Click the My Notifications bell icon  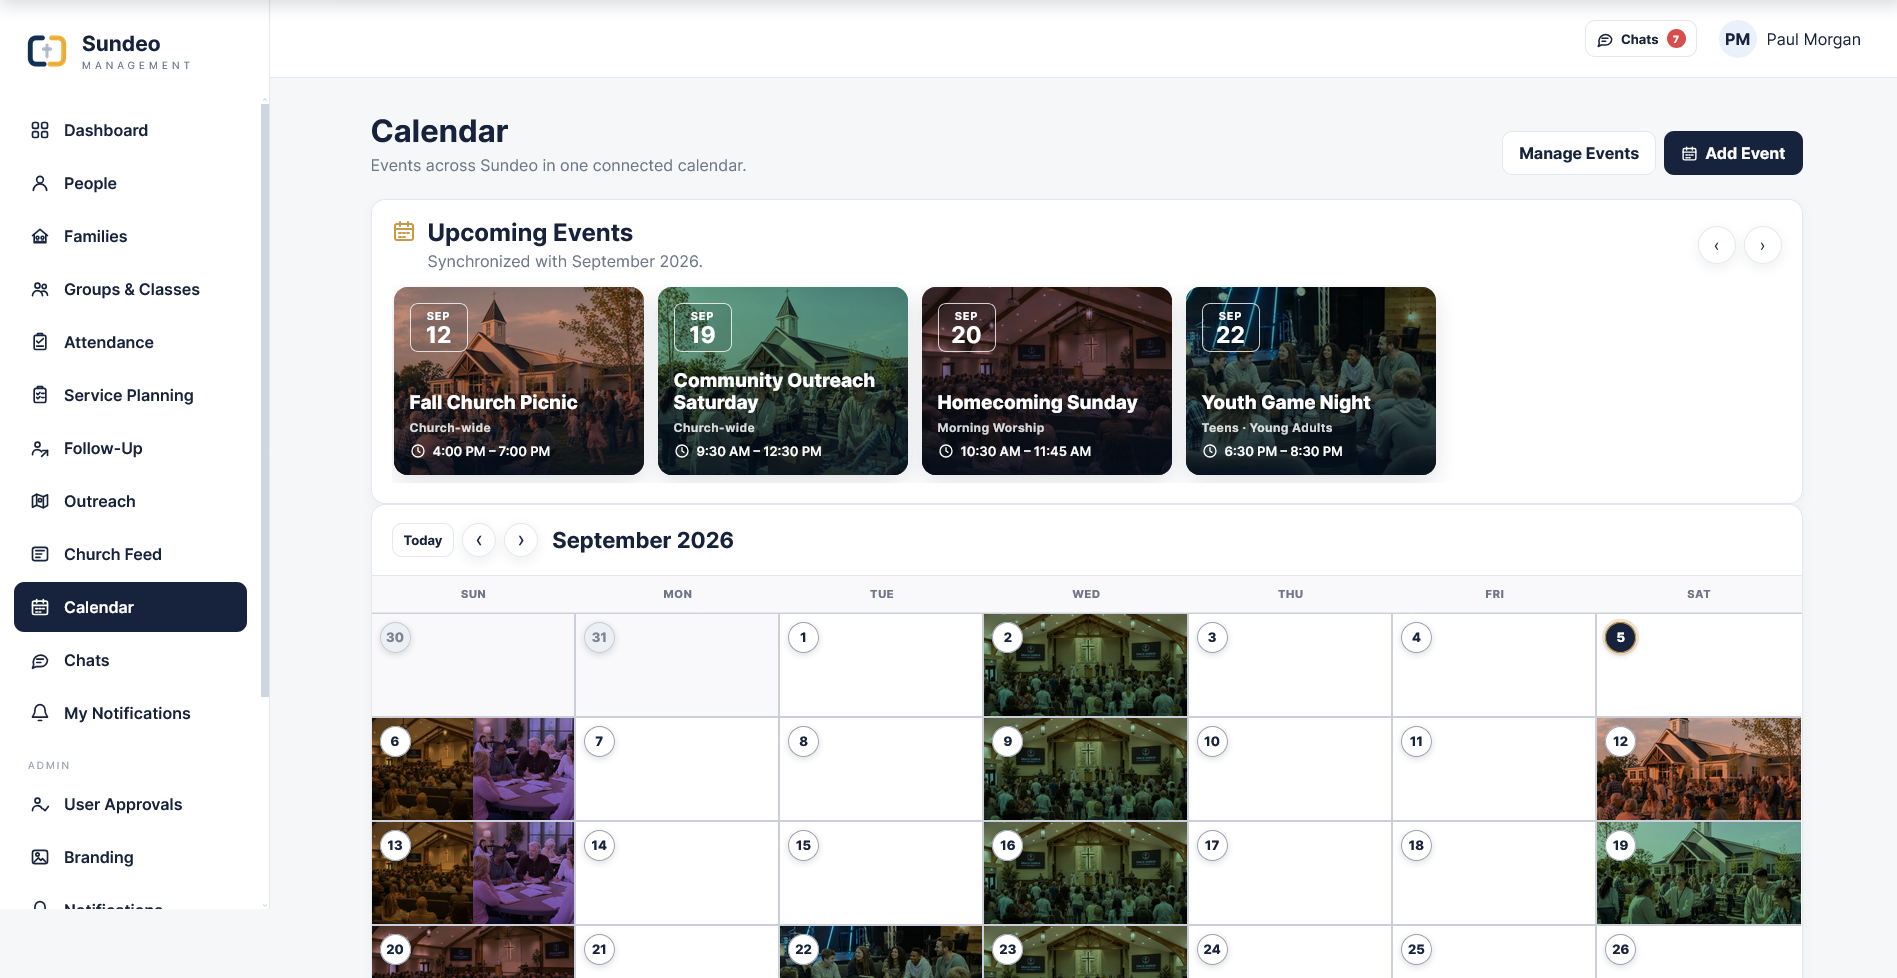pyautogui.click(x=40, y=713)
